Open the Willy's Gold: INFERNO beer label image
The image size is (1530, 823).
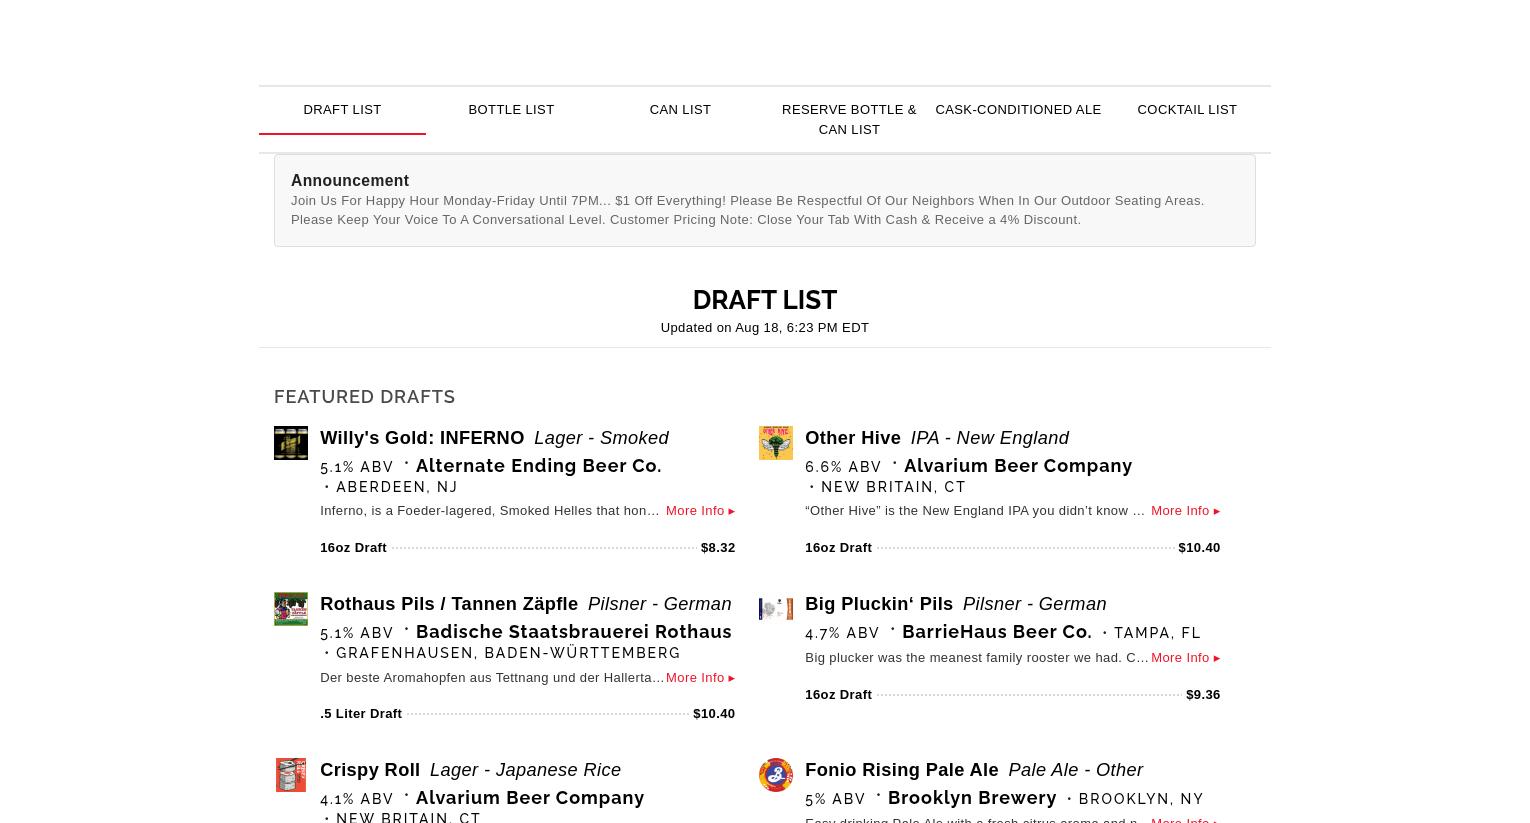[291, 443]
